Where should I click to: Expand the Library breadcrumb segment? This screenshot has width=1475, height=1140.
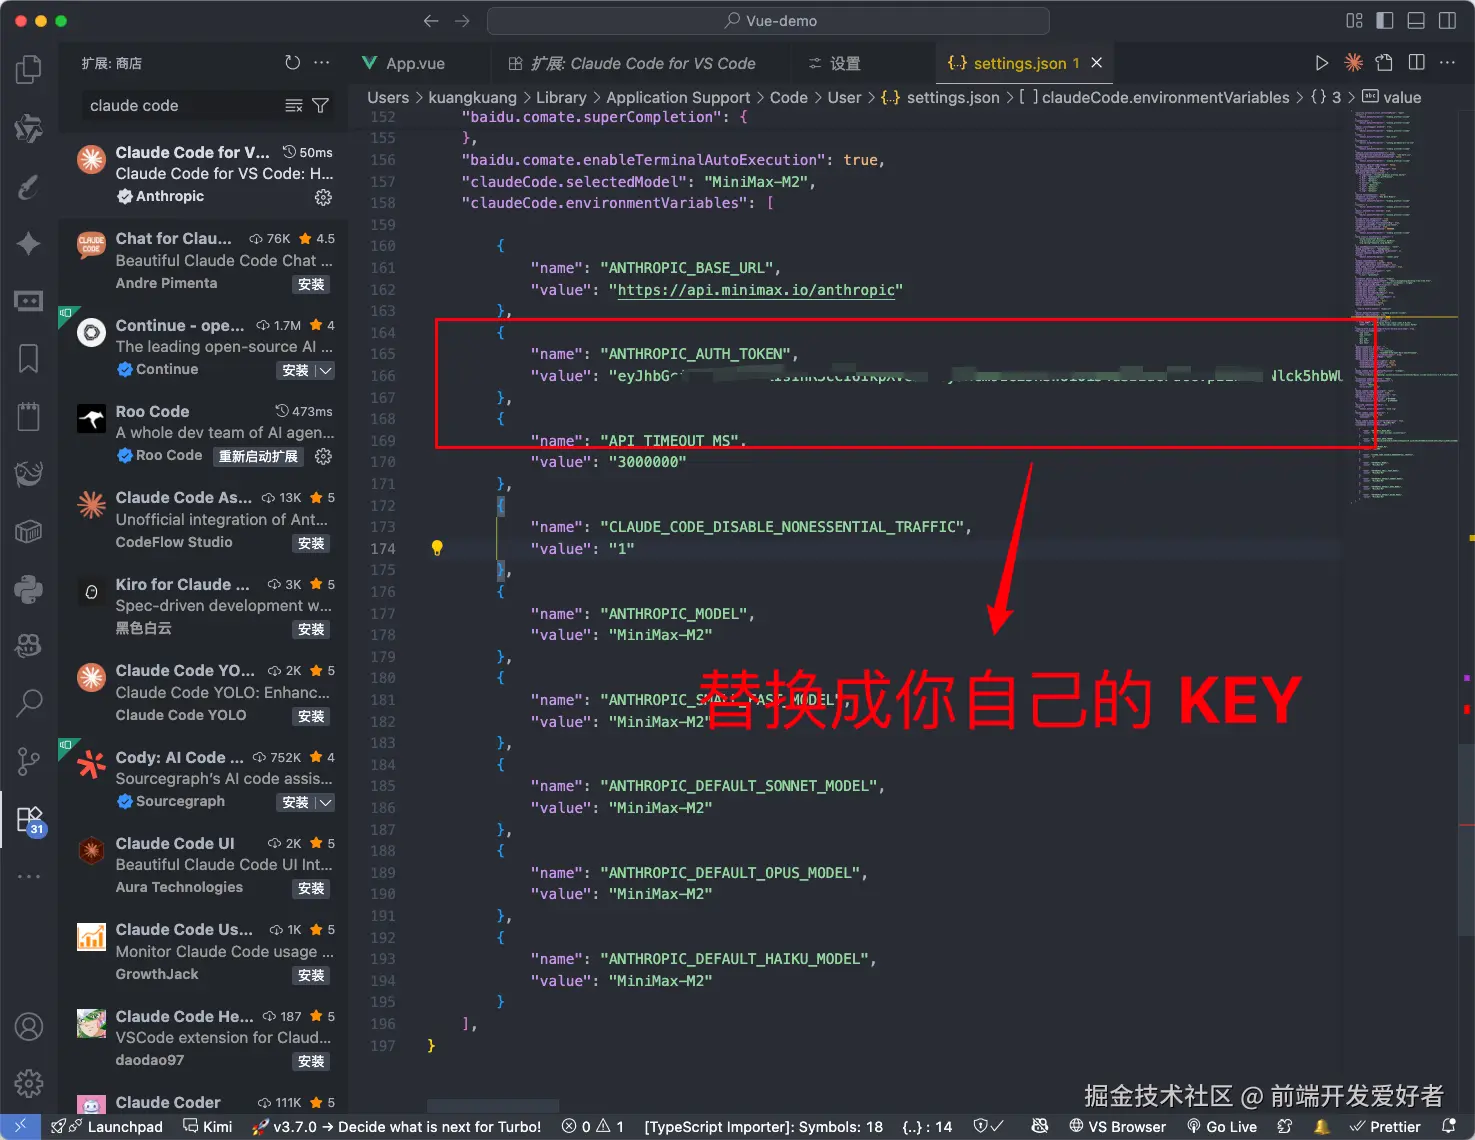(x=561, y=97)
